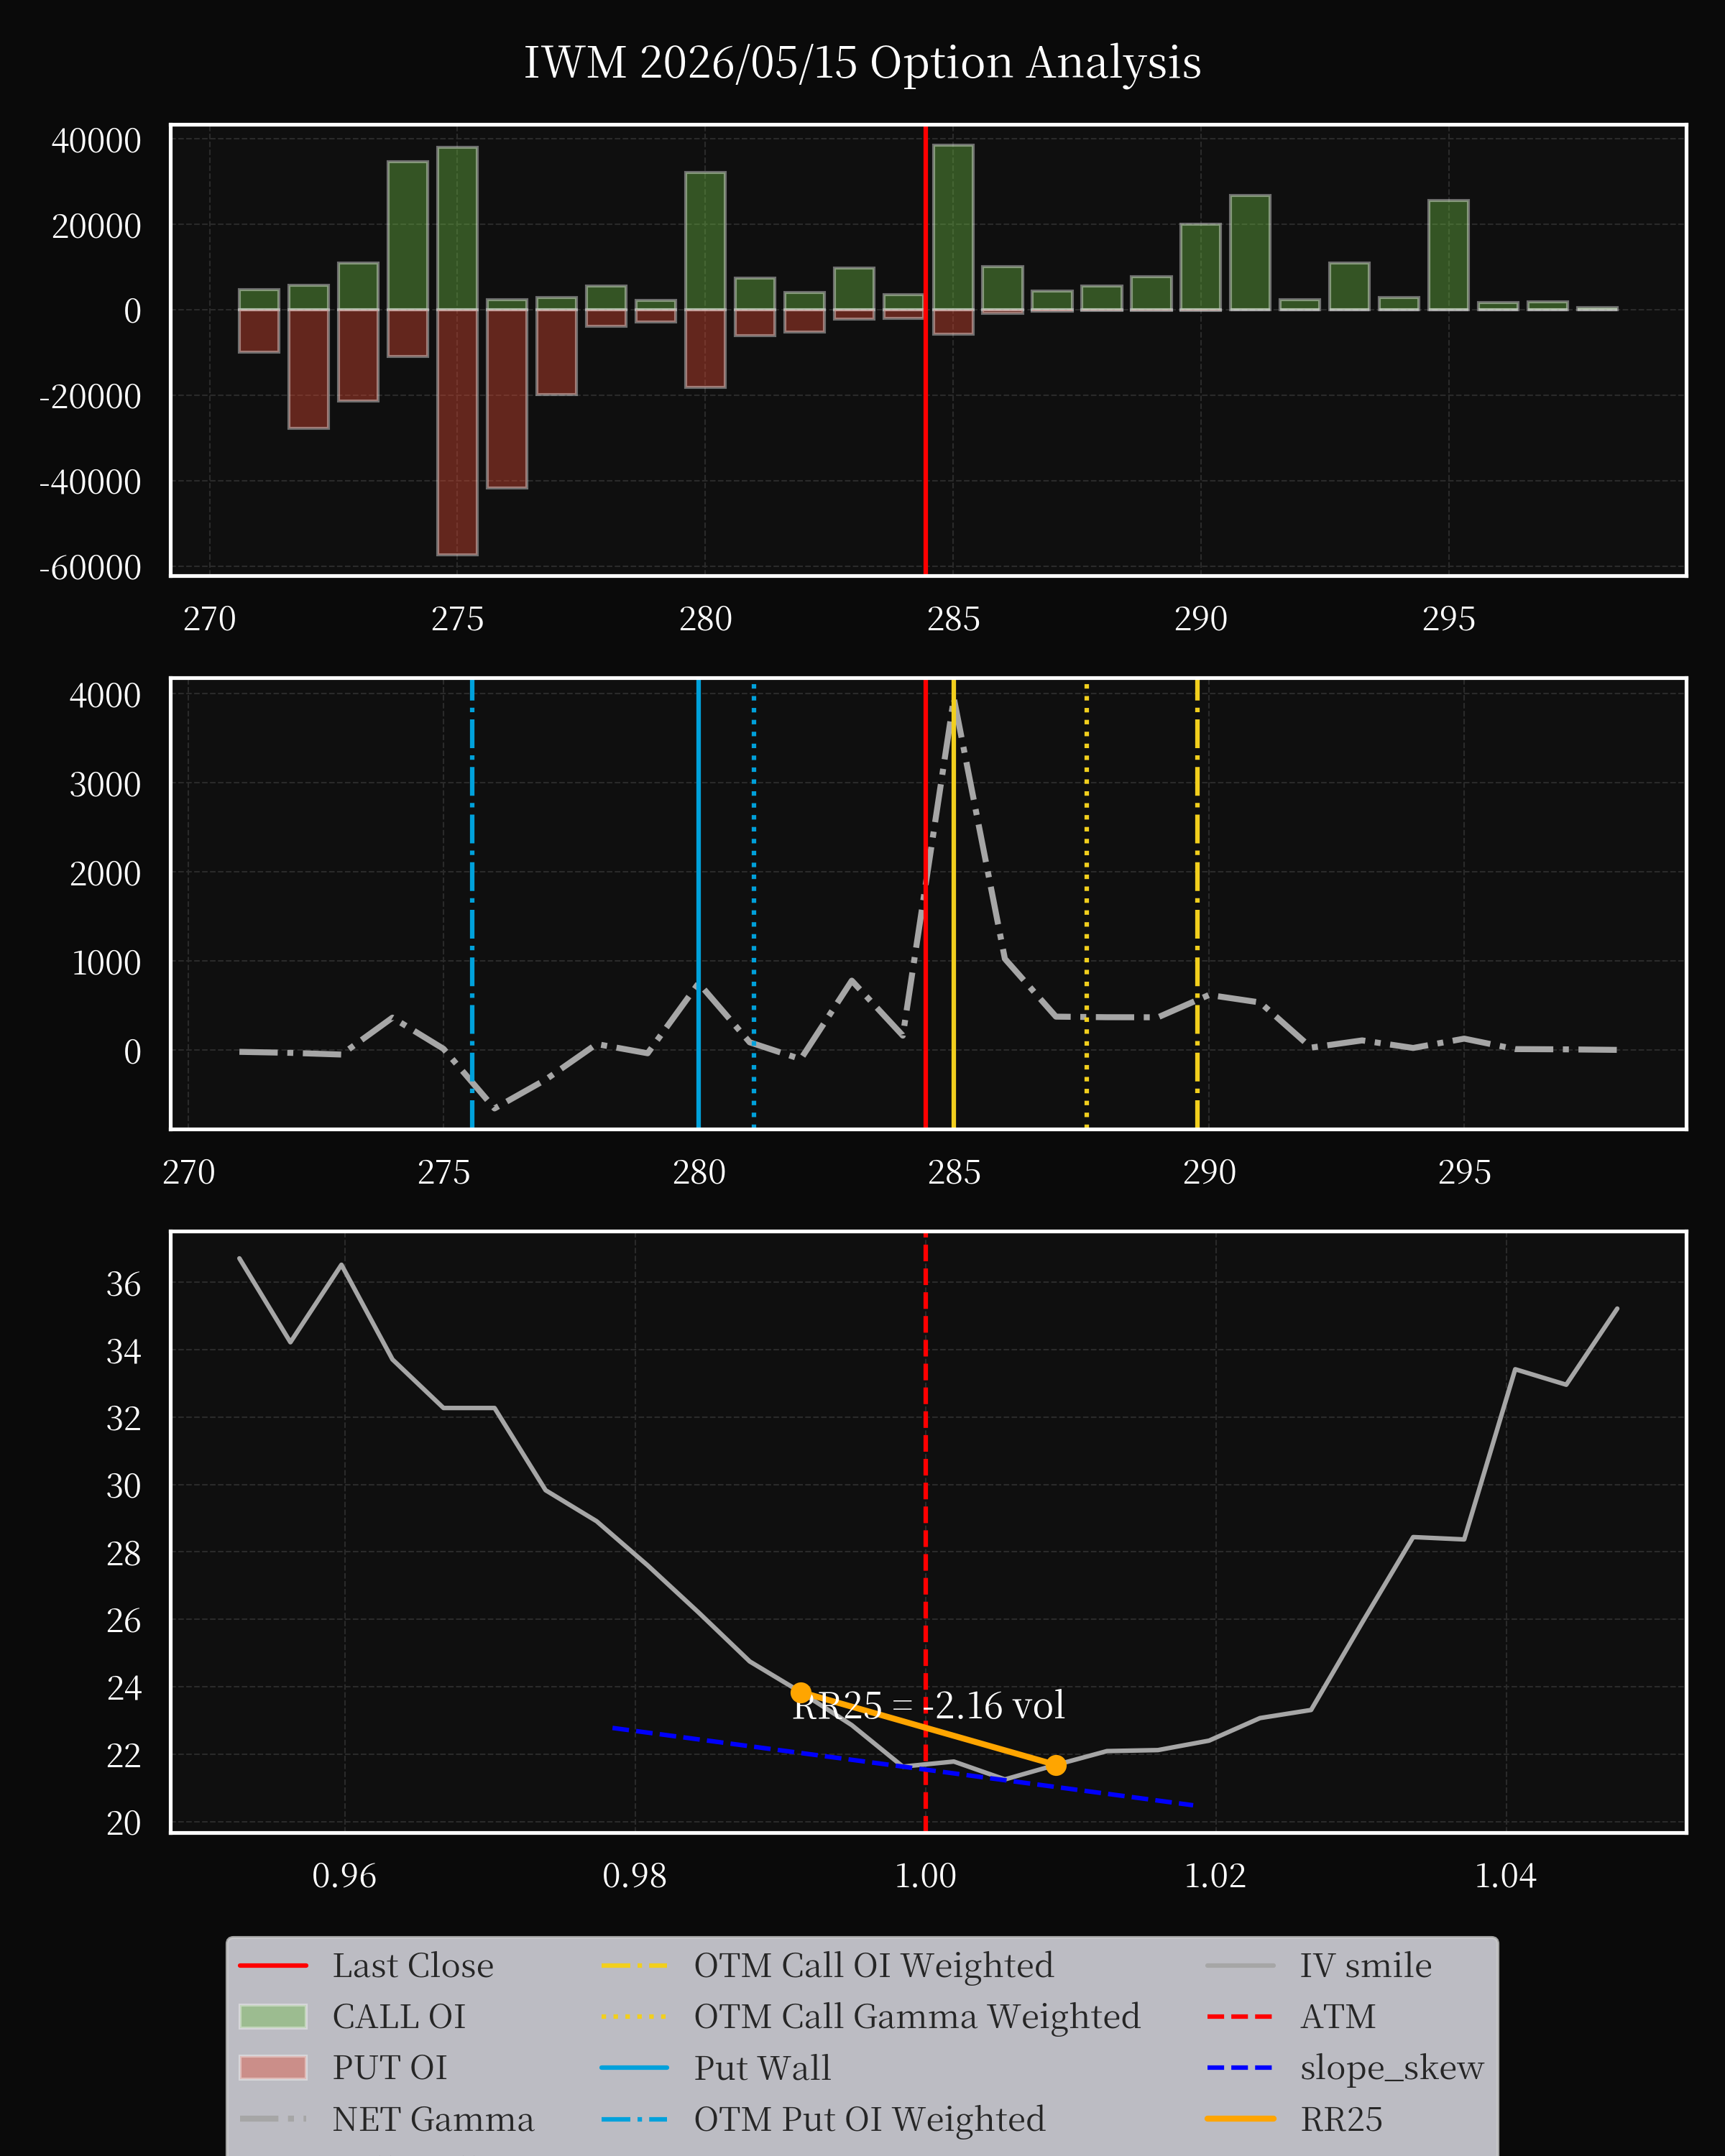Screen dimensions: 1725x2156
Task: Click the left orange RR25 marker dot
Action: point(801,1693)
